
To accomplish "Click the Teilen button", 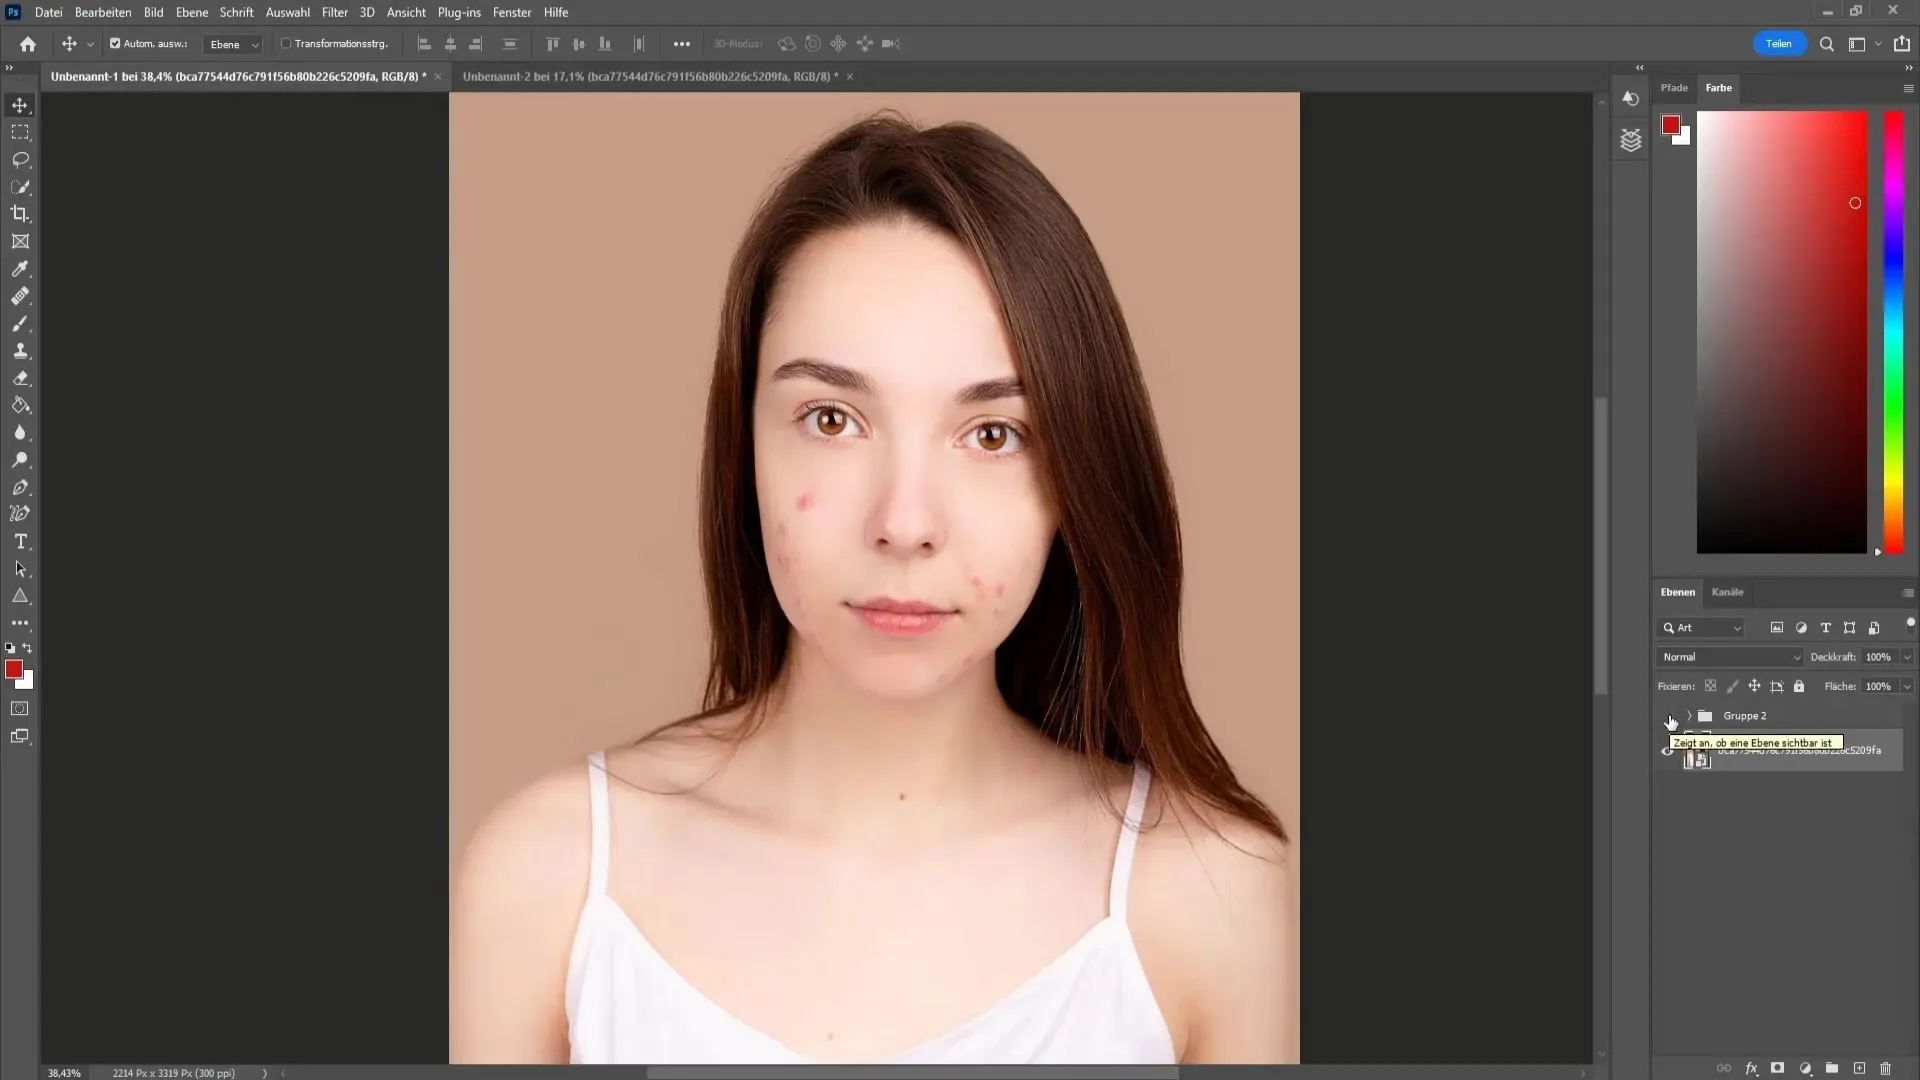I will [1779, 44].
